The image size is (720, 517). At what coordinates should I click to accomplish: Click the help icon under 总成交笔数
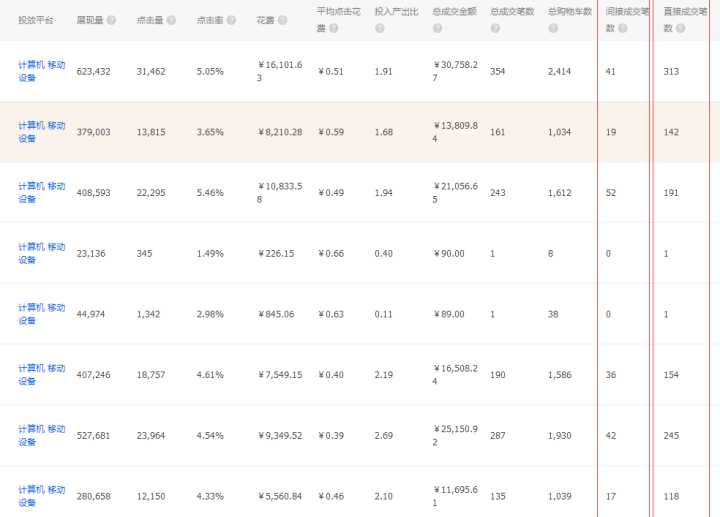coord(495,28)
